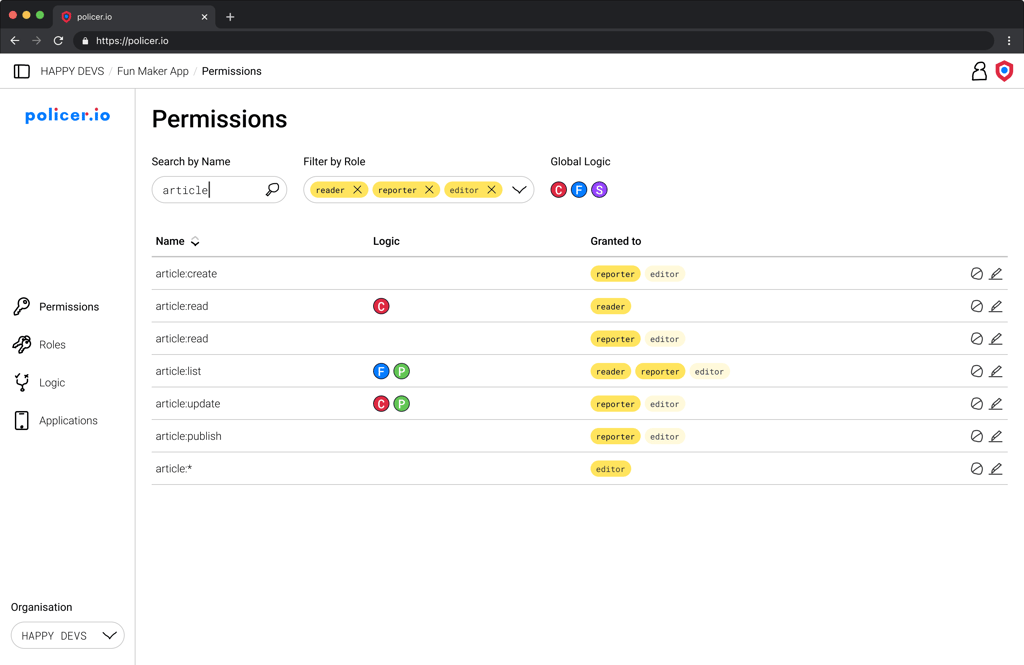The width and height of the screenshot is (1024, 665).
Task: Click the policer.io logo
Action: [x=67, y=115]
